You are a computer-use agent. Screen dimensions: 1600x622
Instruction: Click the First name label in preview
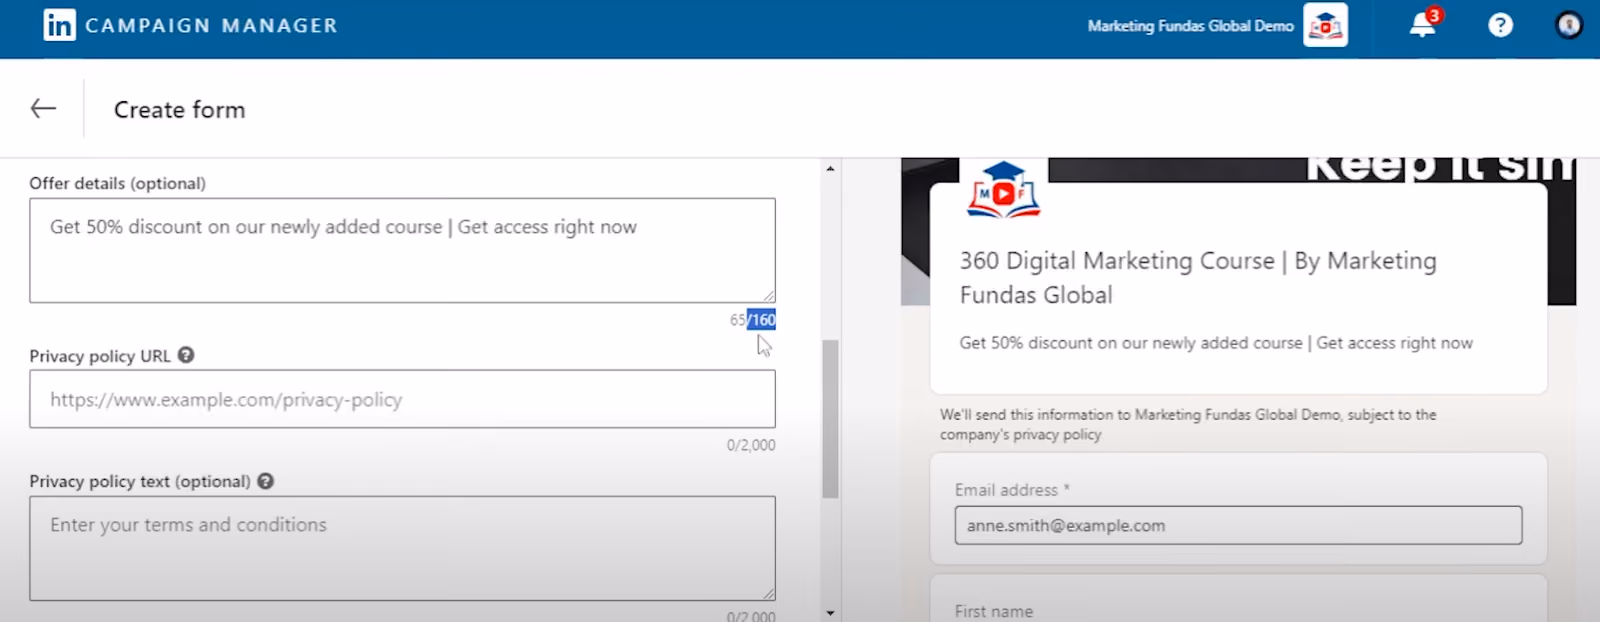(x=994, y=611)
